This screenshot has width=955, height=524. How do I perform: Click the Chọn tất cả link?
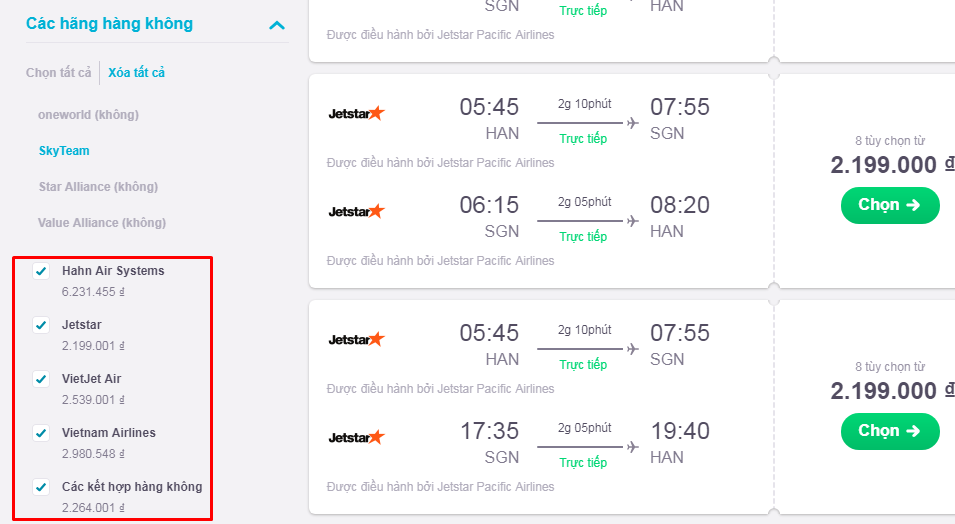tap(58, 73)
